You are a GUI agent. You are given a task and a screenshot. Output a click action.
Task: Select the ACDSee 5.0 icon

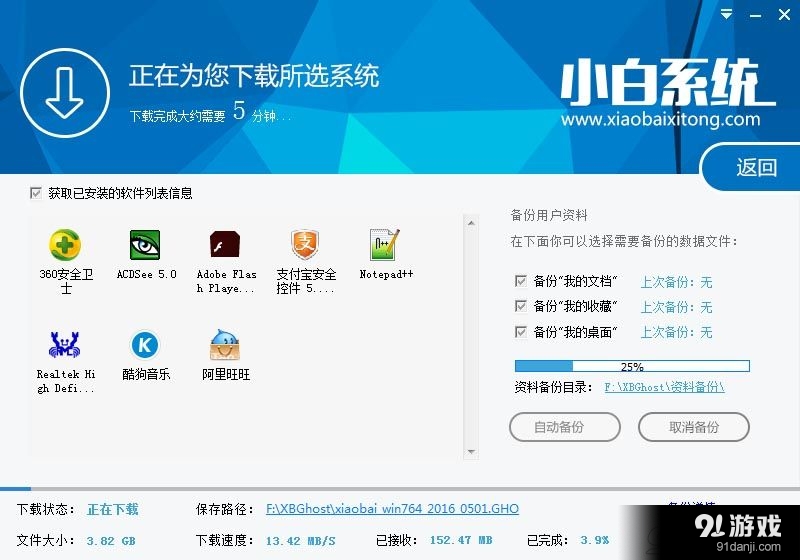pyautogui.click(x=145, y=245)
